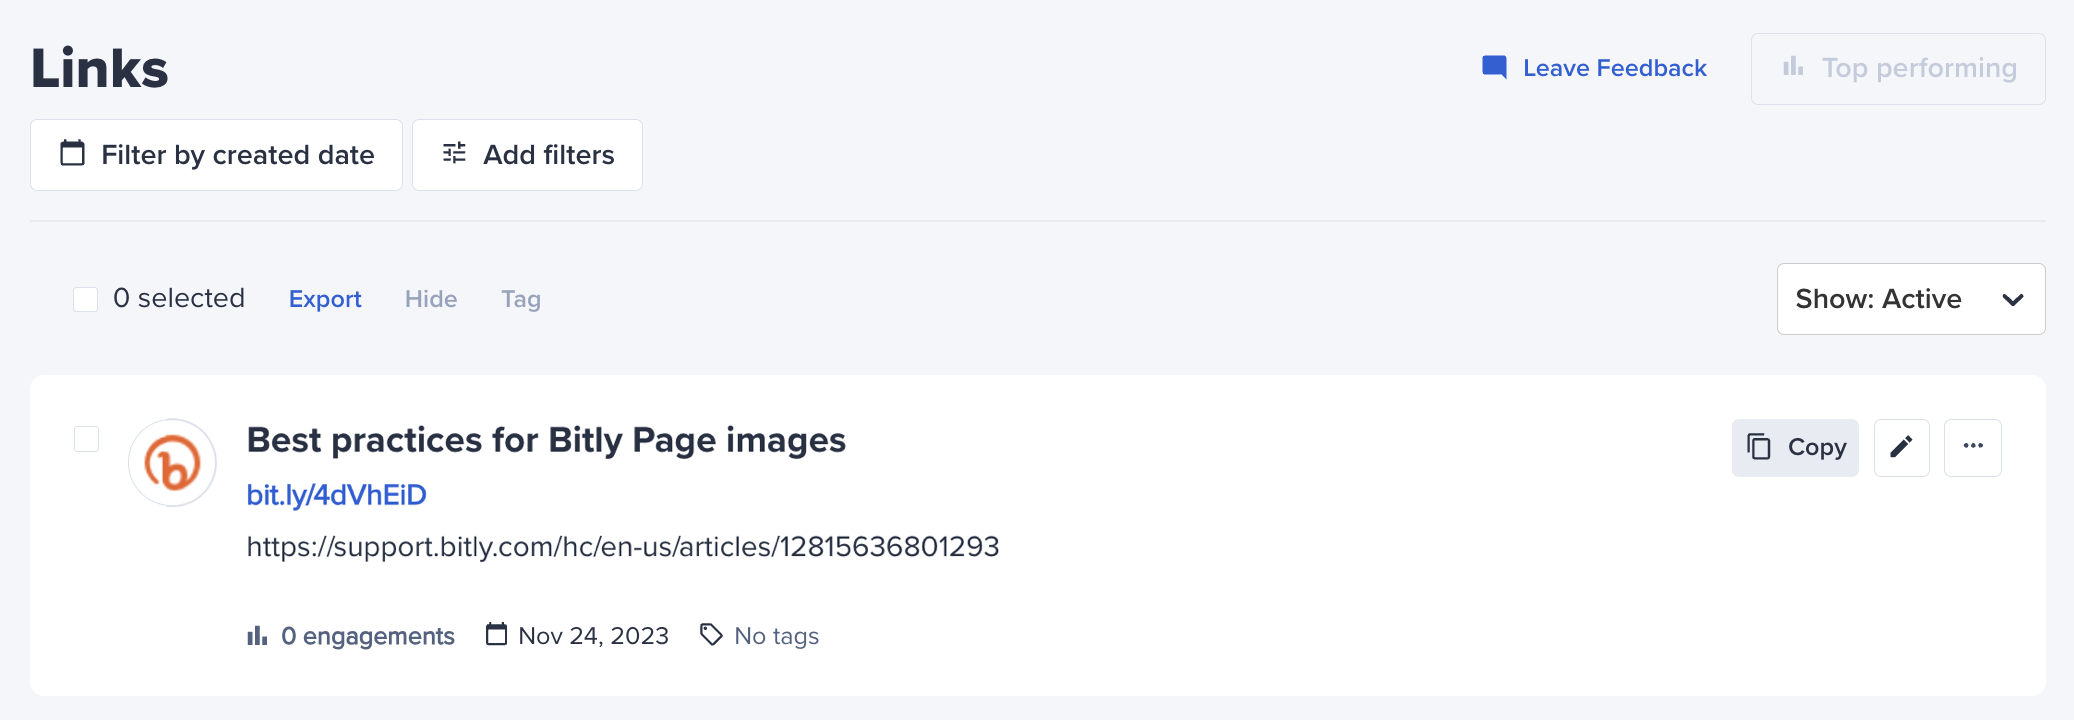This screenshot has height=720, width=2074.
Task: Open Filter by created date picker
Action: (x=216, y=155)
